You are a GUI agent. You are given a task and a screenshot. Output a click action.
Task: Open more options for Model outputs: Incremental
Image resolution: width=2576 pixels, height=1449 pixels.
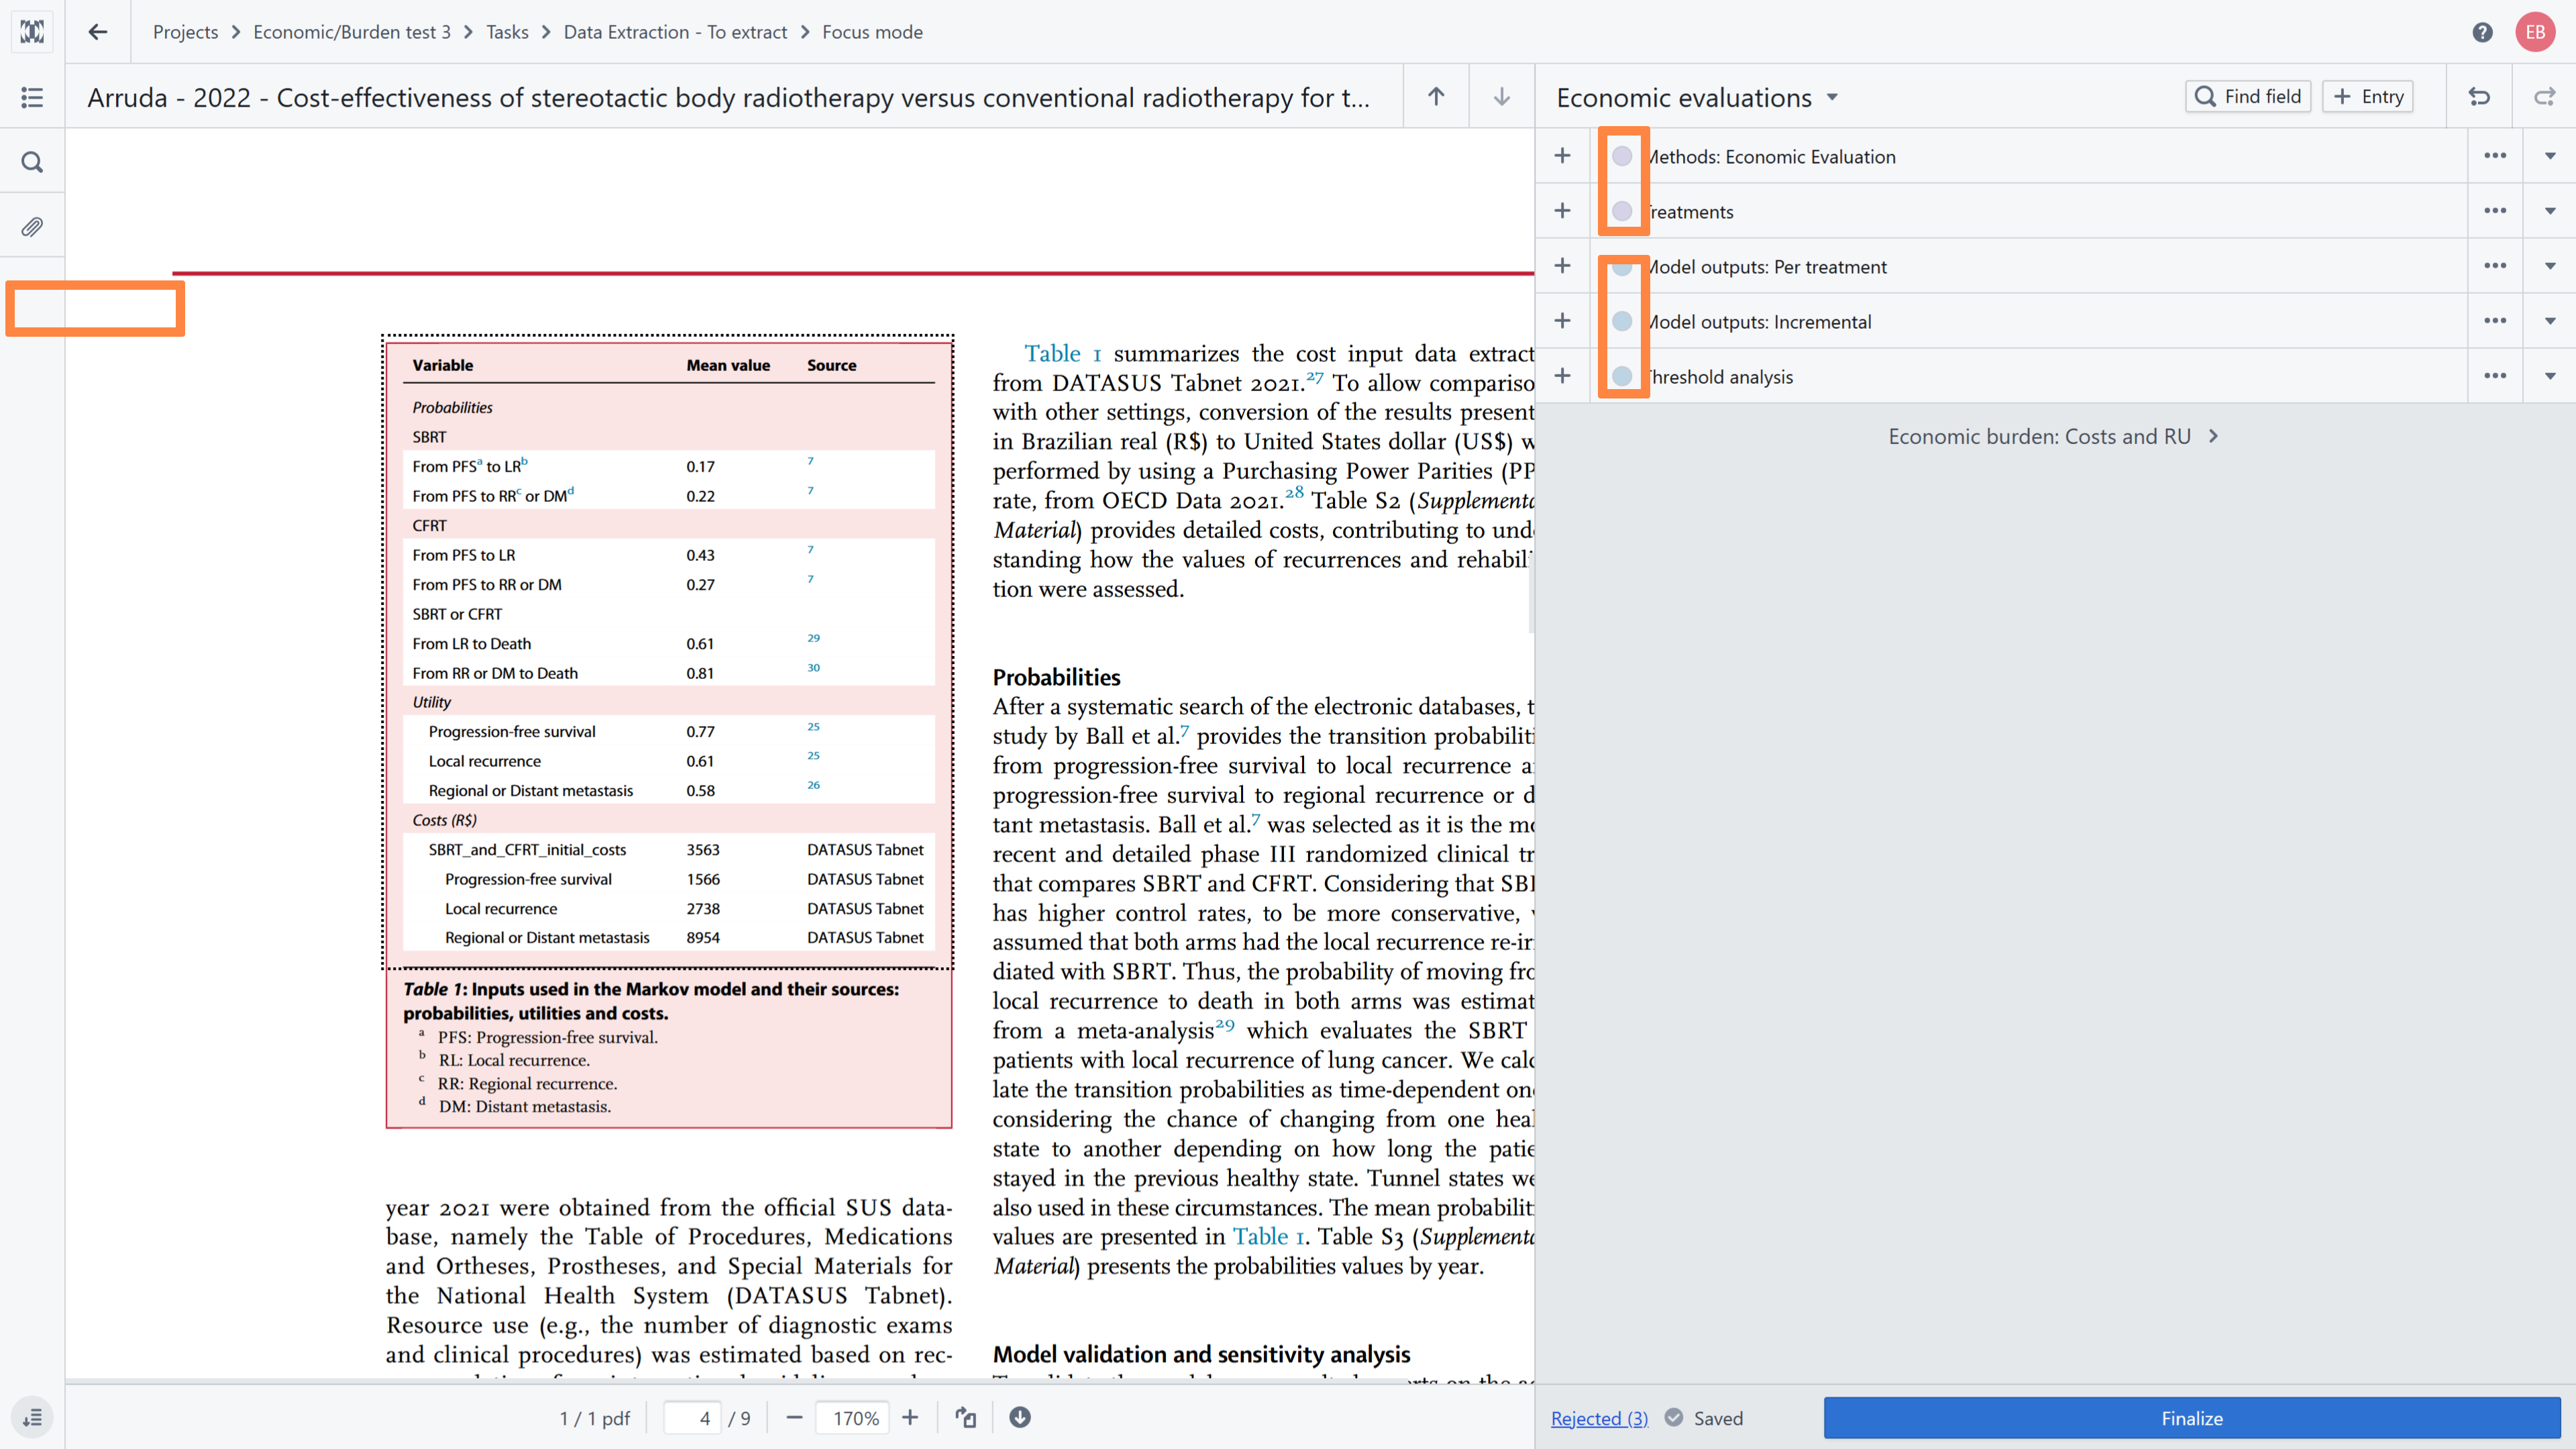[x=2495, y=321]
